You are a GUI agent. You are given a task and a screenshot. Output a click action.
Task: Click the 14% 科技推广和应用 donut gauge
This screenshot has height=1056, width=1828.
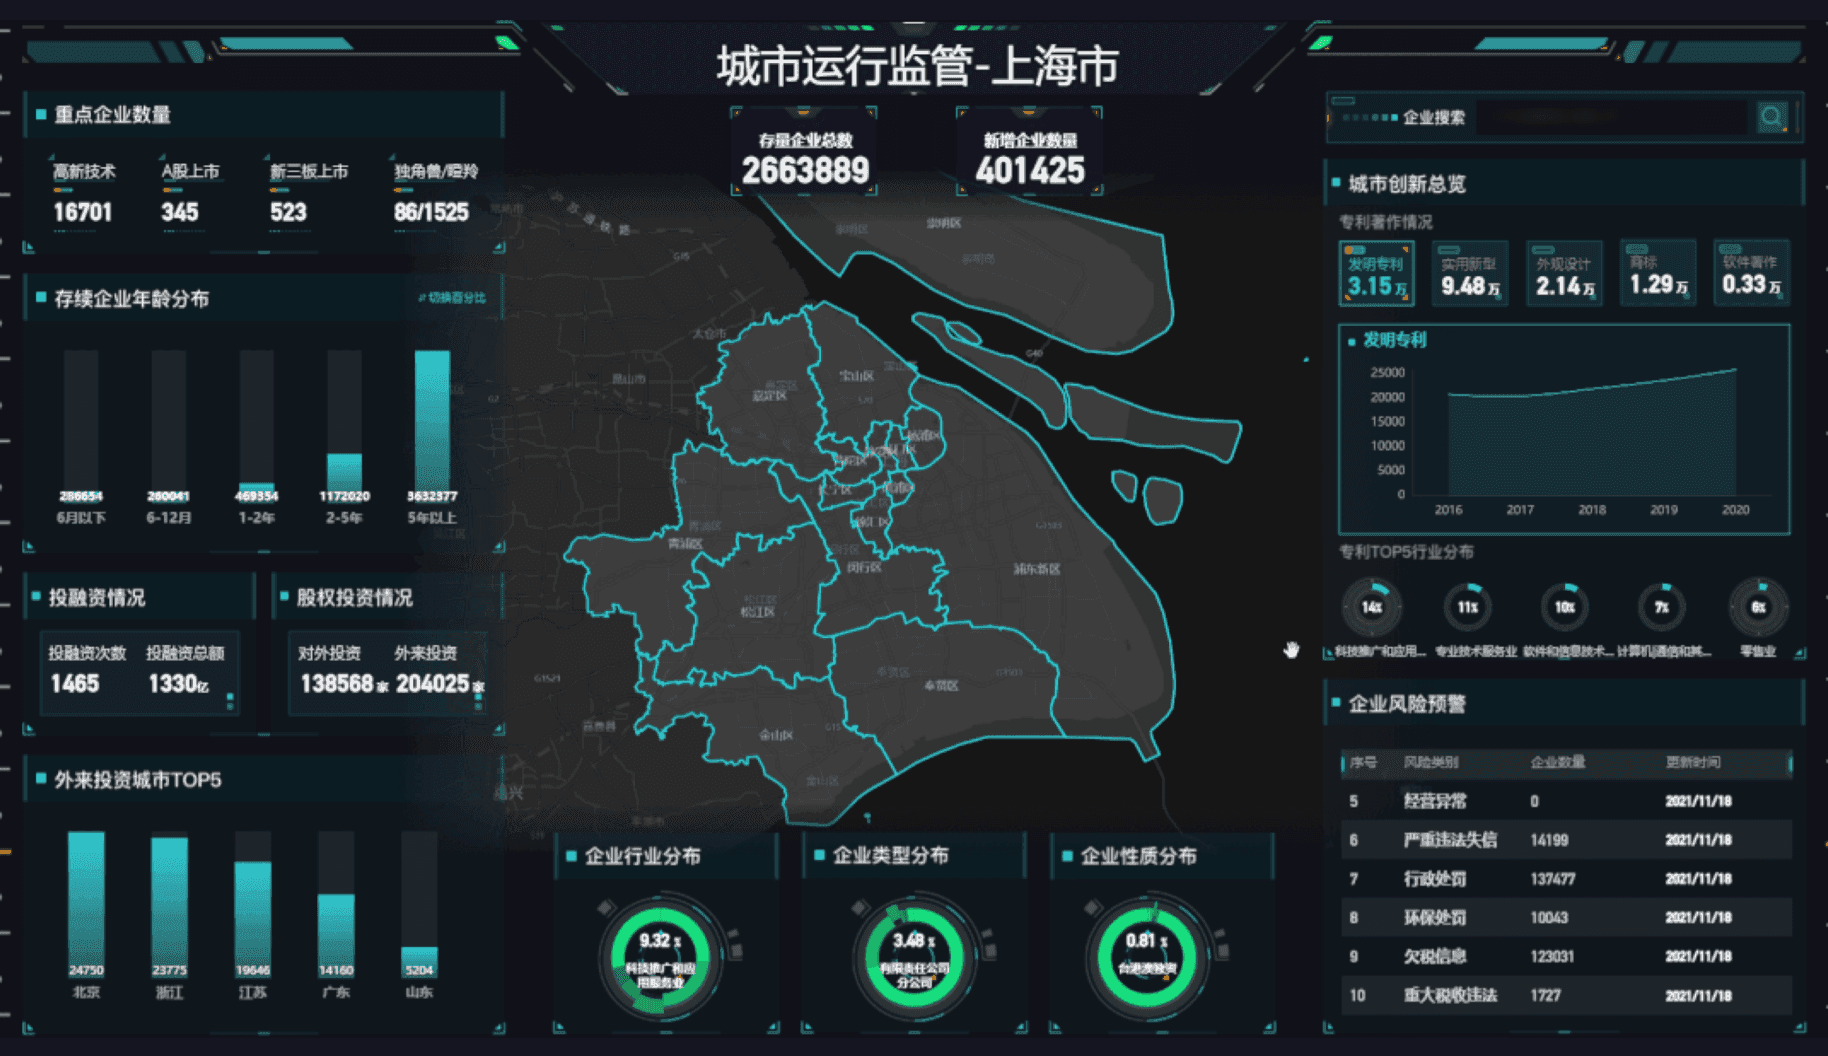click(1372, 607)
